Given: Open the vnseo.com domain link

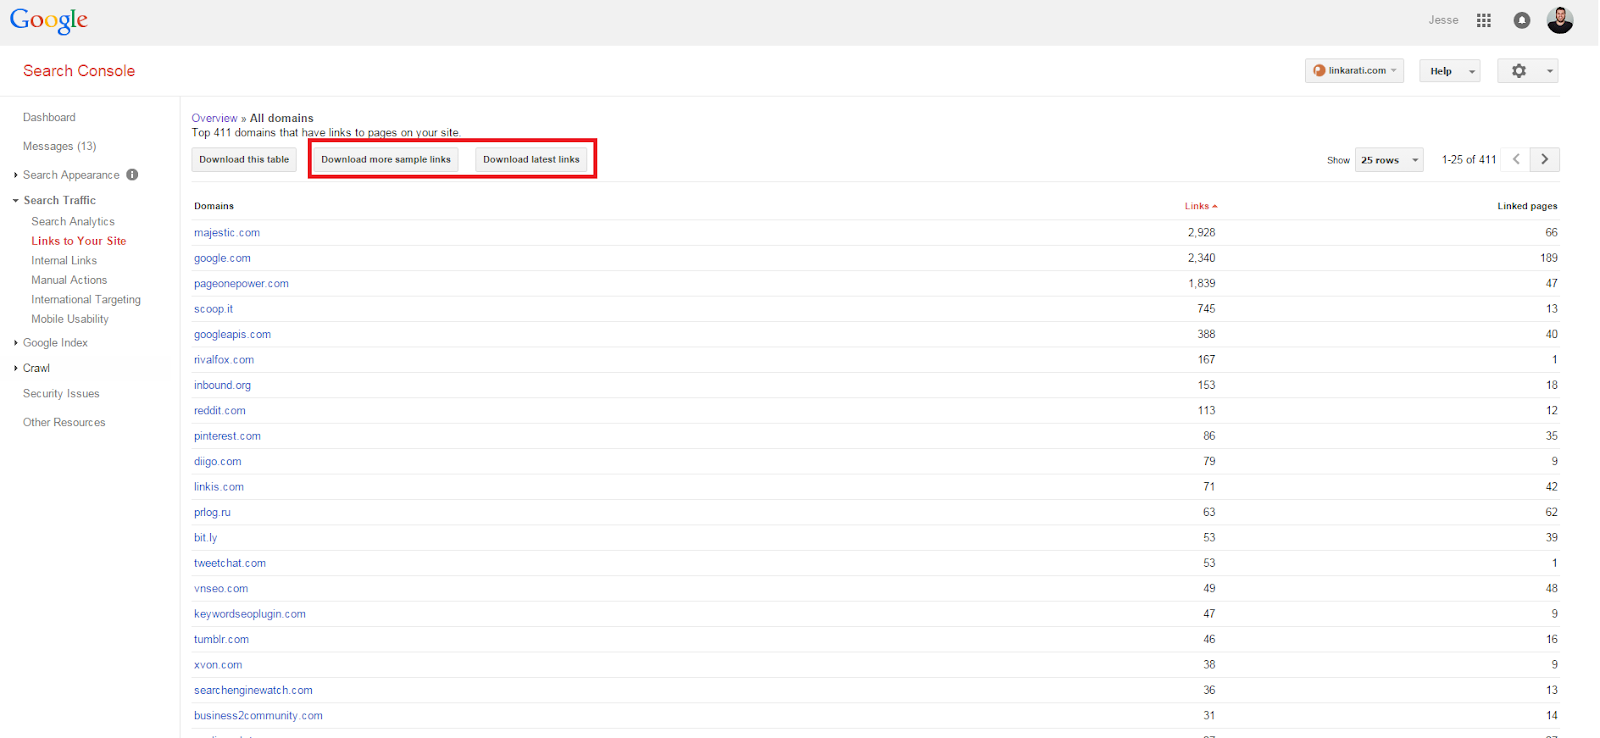Looking at the screenshot, I should [x=221, y=589].
